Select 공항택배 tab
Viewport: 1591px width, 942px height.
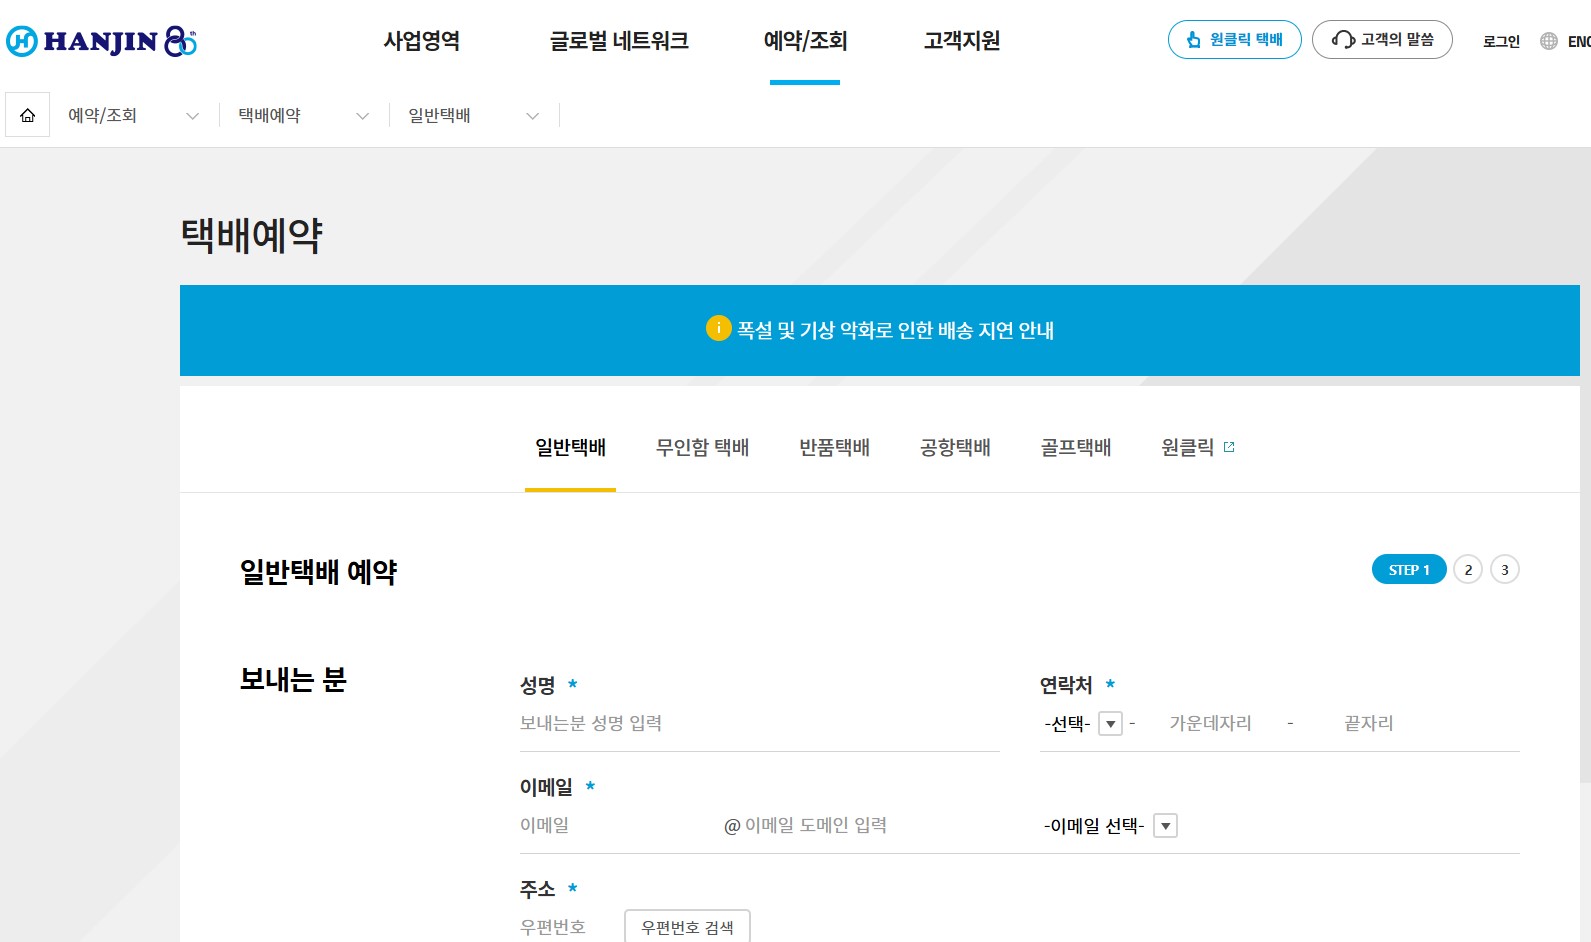coord(955,447)
